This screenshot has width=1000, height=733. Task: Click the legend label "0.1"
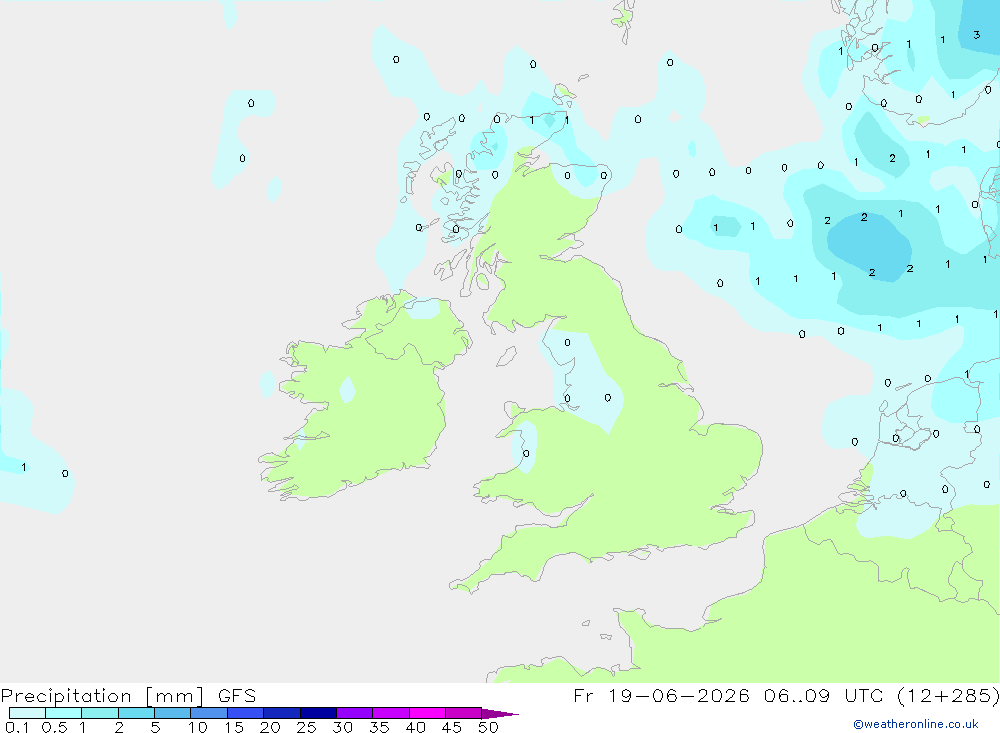(17, 727)
